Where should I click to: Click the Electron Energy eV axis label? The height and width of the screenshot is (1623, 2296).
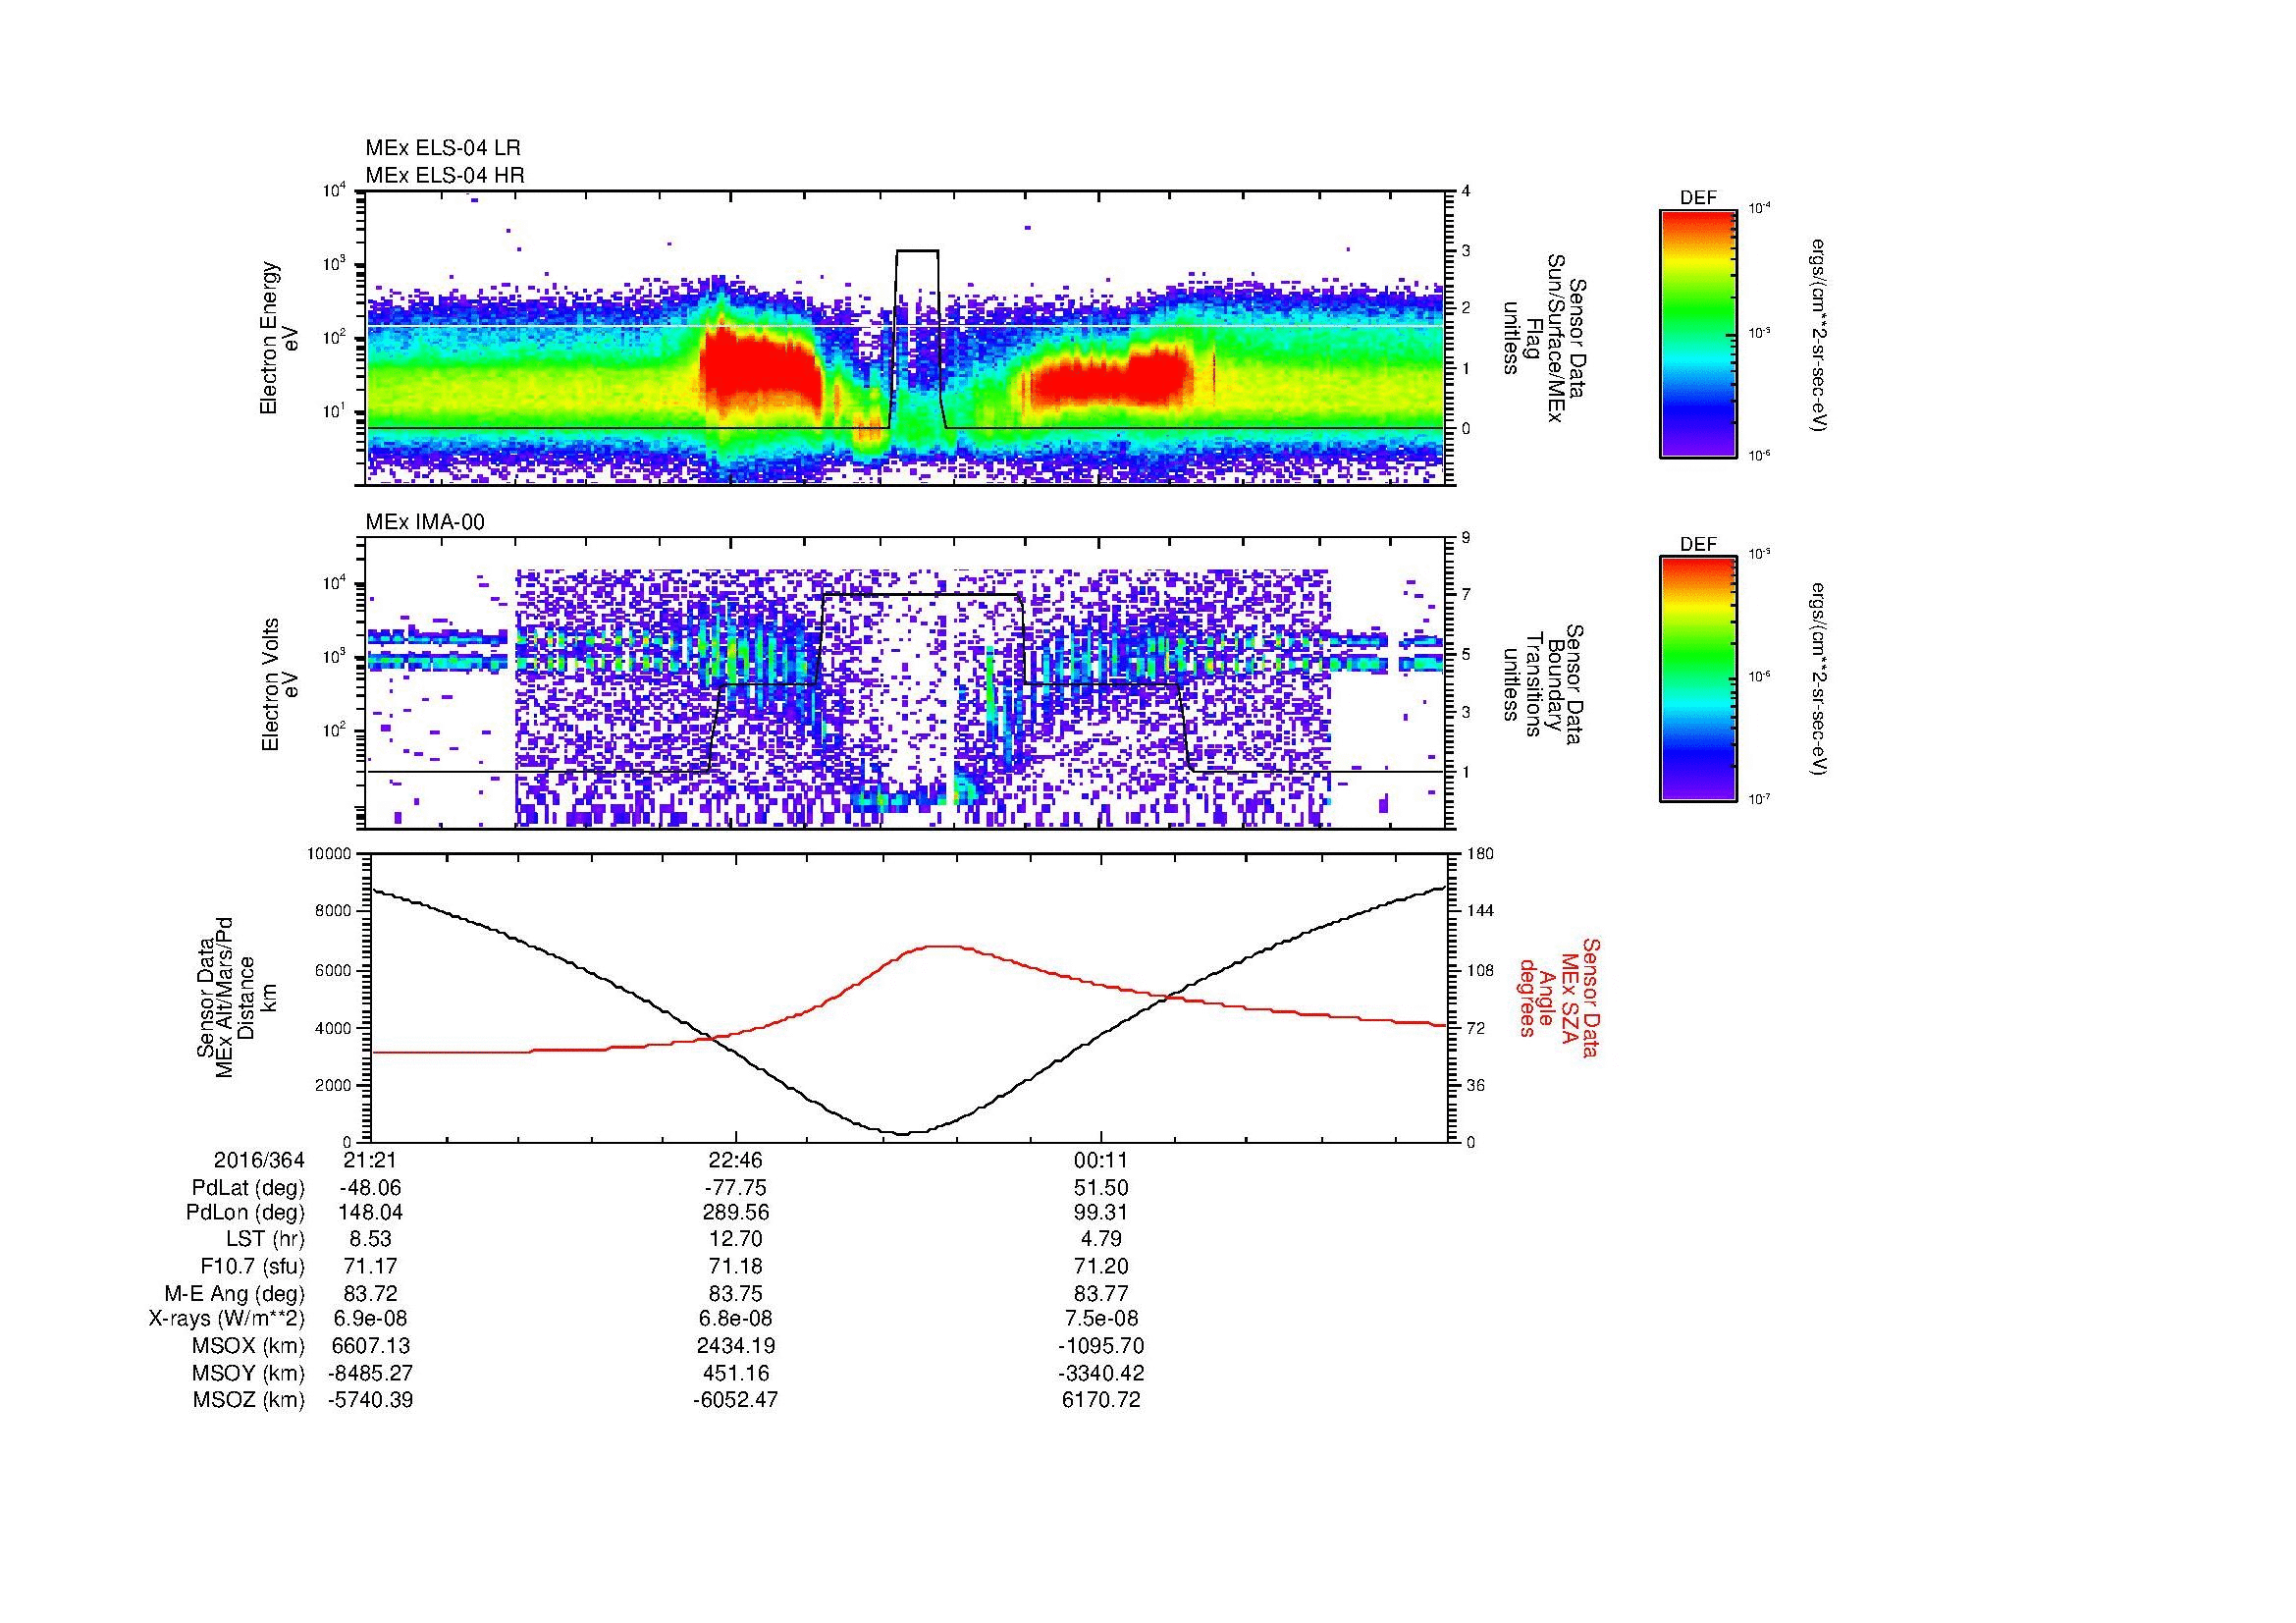click(279, 338)
